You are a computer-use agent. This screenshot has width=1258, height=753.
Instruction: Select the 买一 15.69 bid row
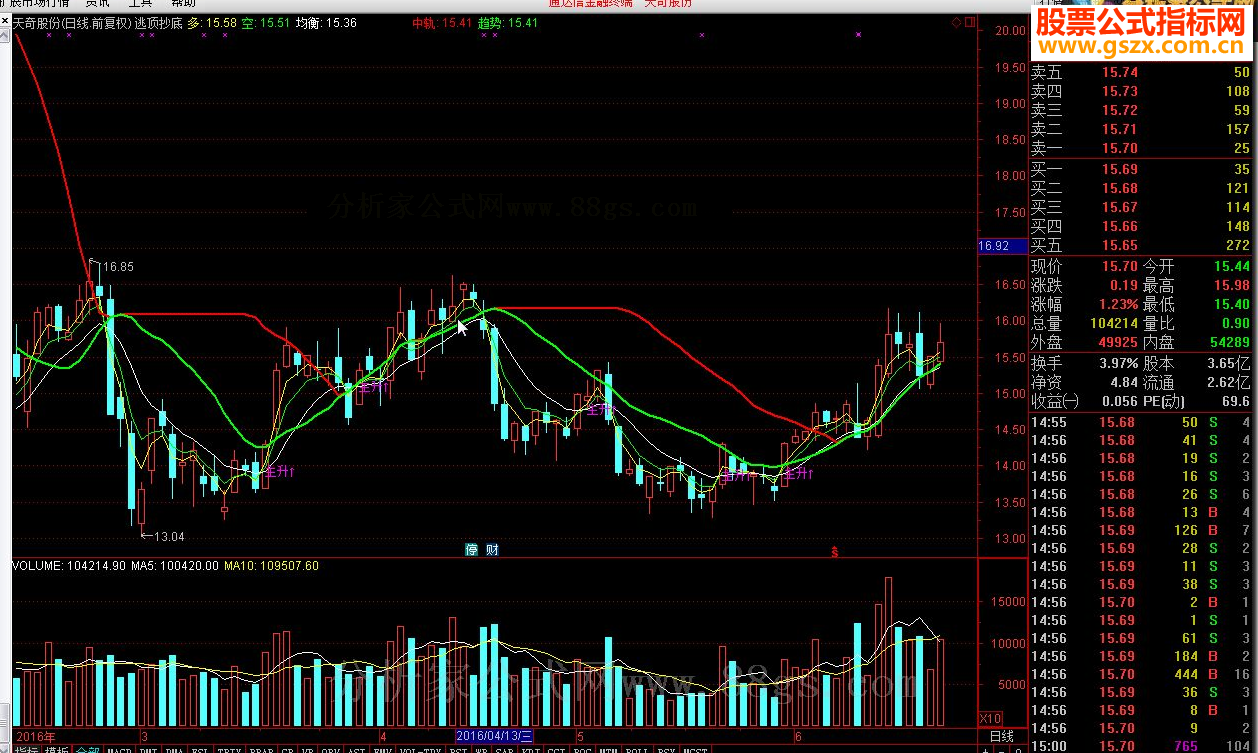click(1141, 169)
